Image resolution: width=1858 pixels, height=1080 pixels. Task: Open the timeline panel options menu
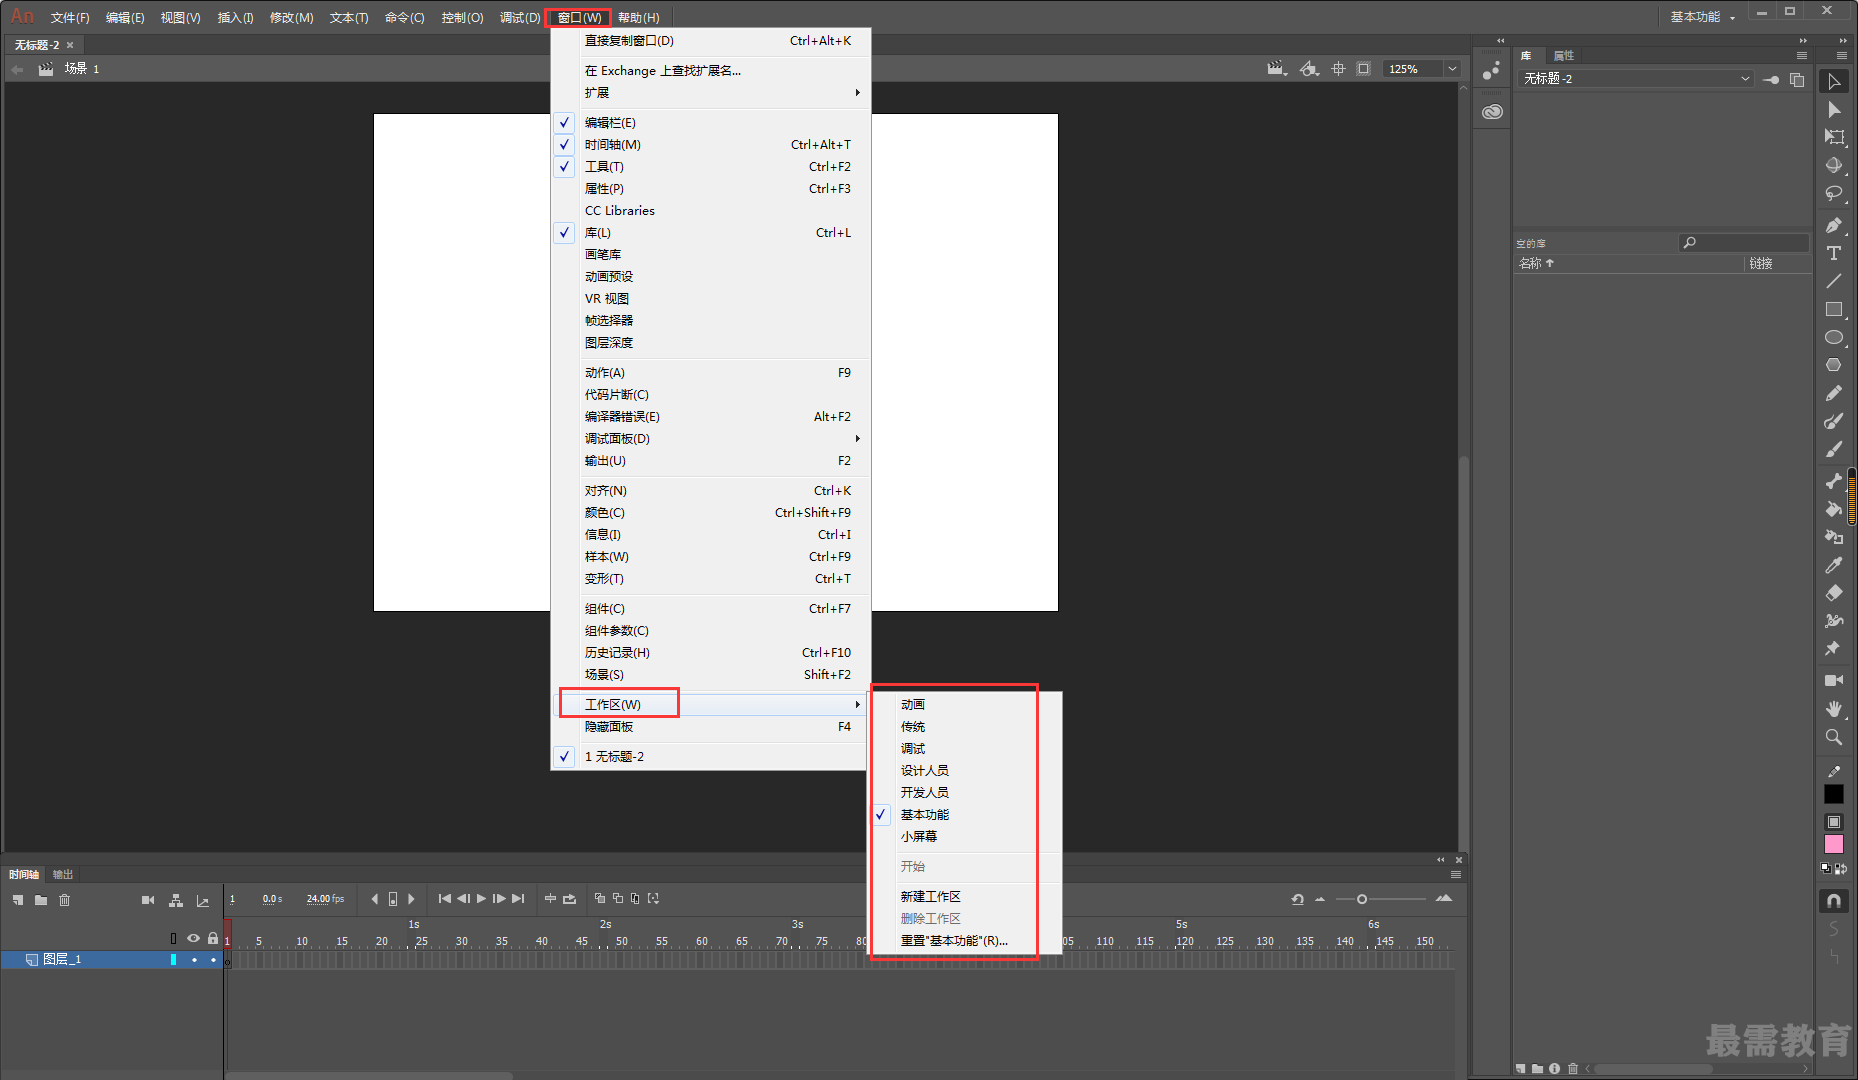[x=1456, y=875]
